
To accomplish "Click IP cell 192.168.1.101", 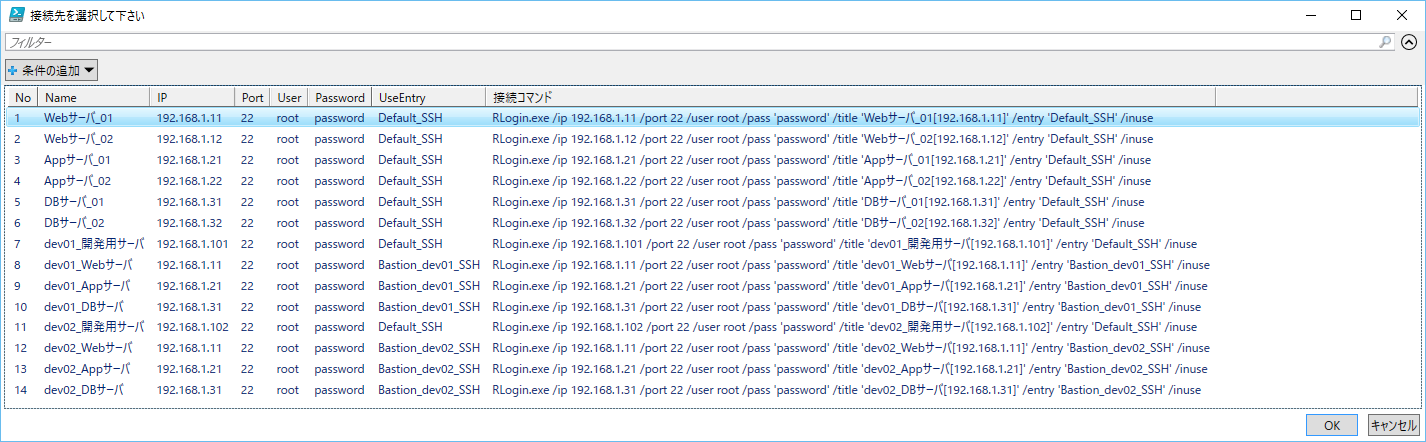I will (193, 244).
